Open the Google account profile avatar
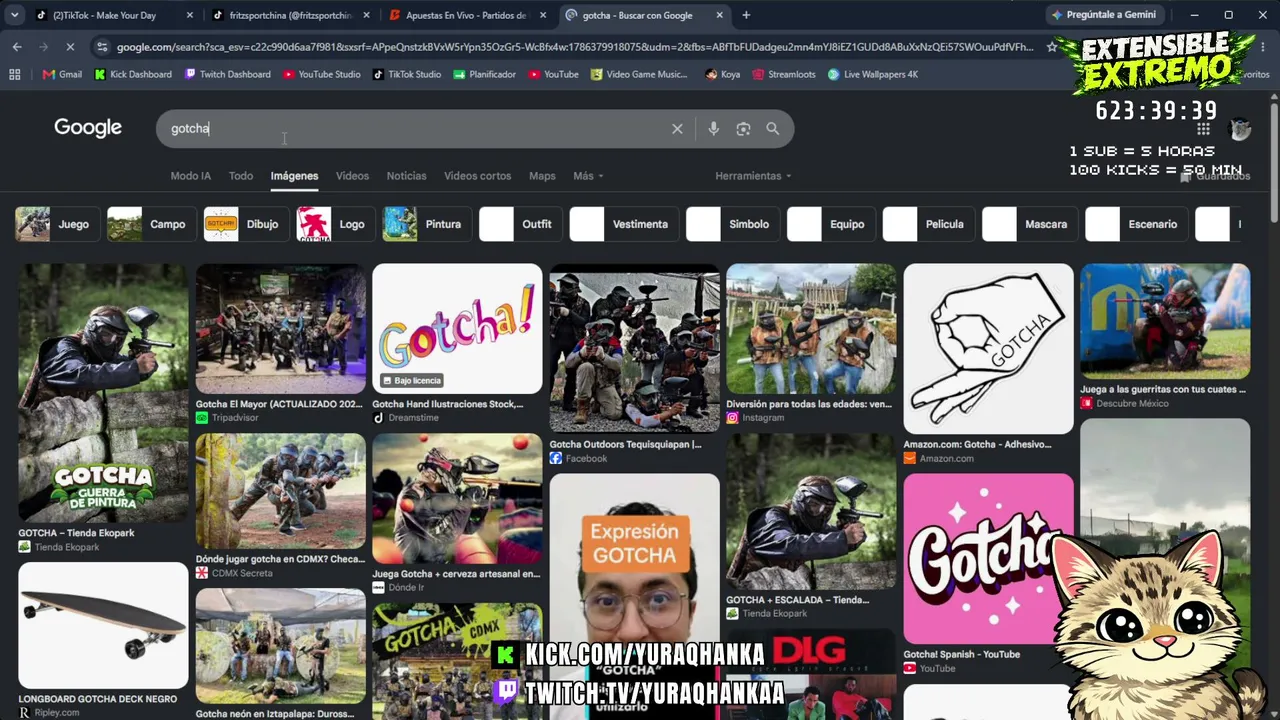1280x720 pixels. click(1240, 128)
